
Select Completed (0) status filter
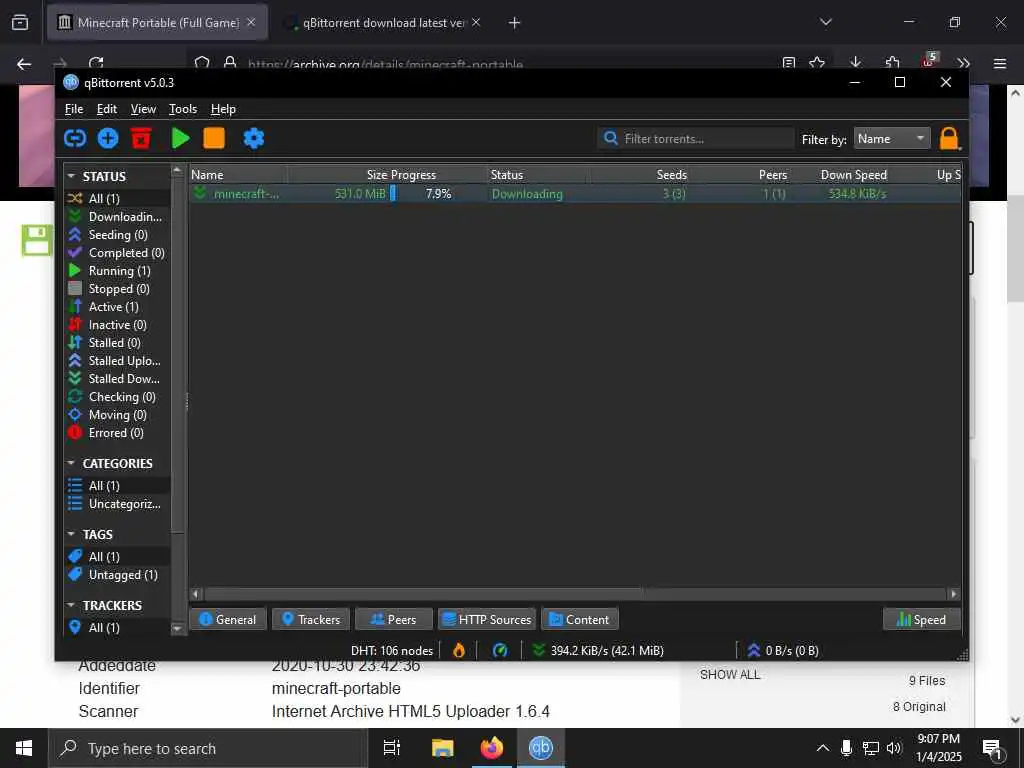[117, 253]
